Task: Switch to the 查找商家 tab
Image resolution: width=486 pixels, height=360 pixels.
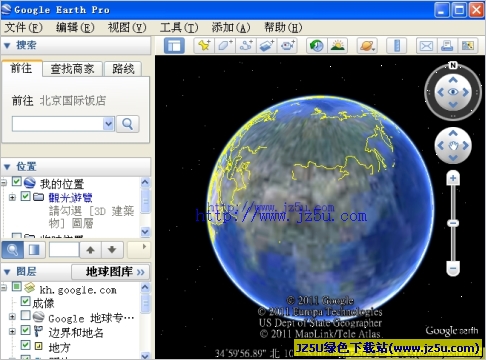Action: pos(72,69)
